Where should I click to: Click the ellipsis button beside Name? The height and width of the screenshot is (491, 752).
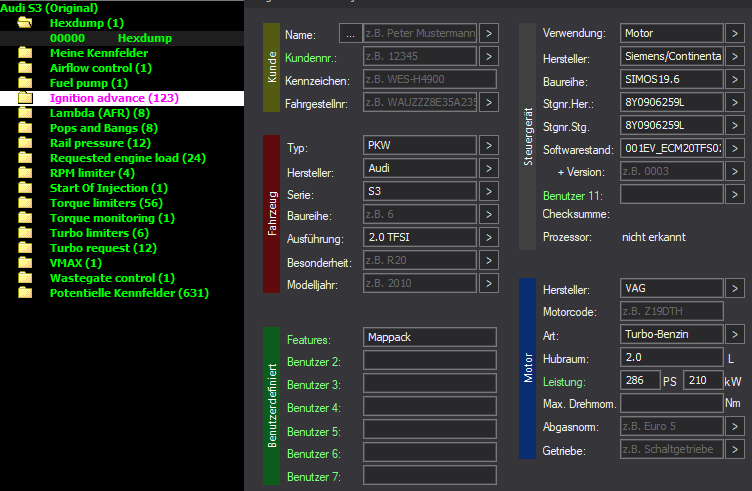(x=351, y=34)
